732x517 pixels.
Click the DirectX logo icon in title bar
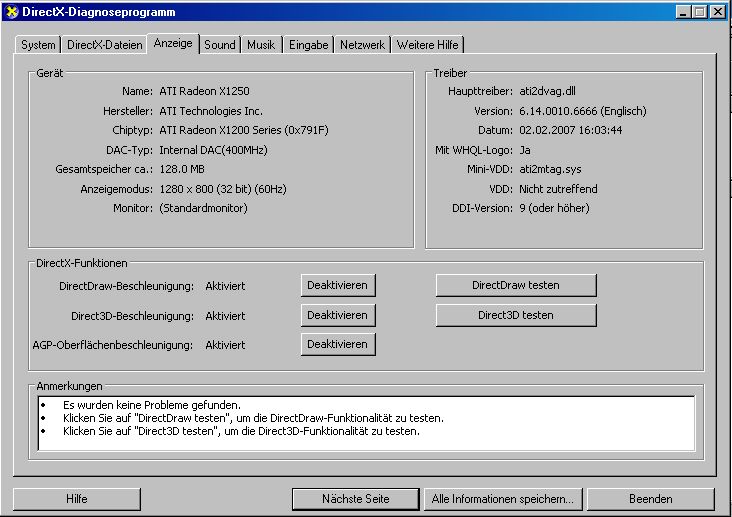coord(12,12)
